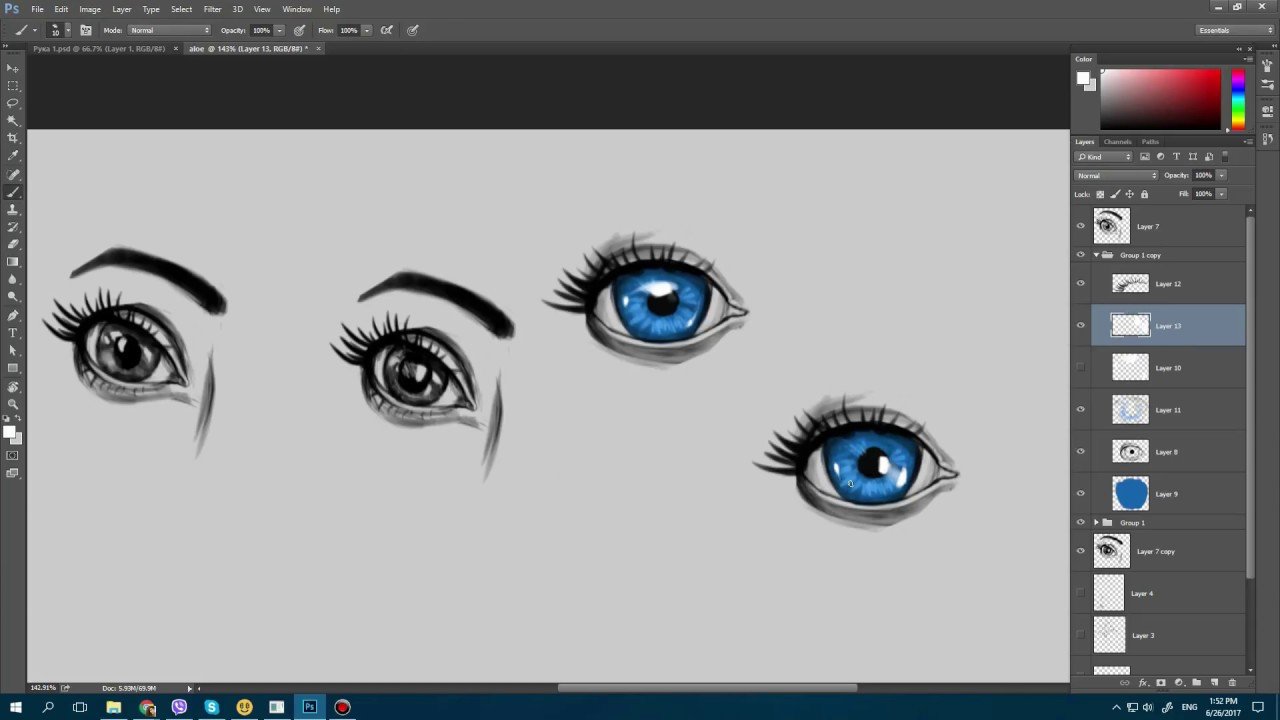Pick the Zoom tool
Viewport: 1280px width, 720px height.
point(13,404)
